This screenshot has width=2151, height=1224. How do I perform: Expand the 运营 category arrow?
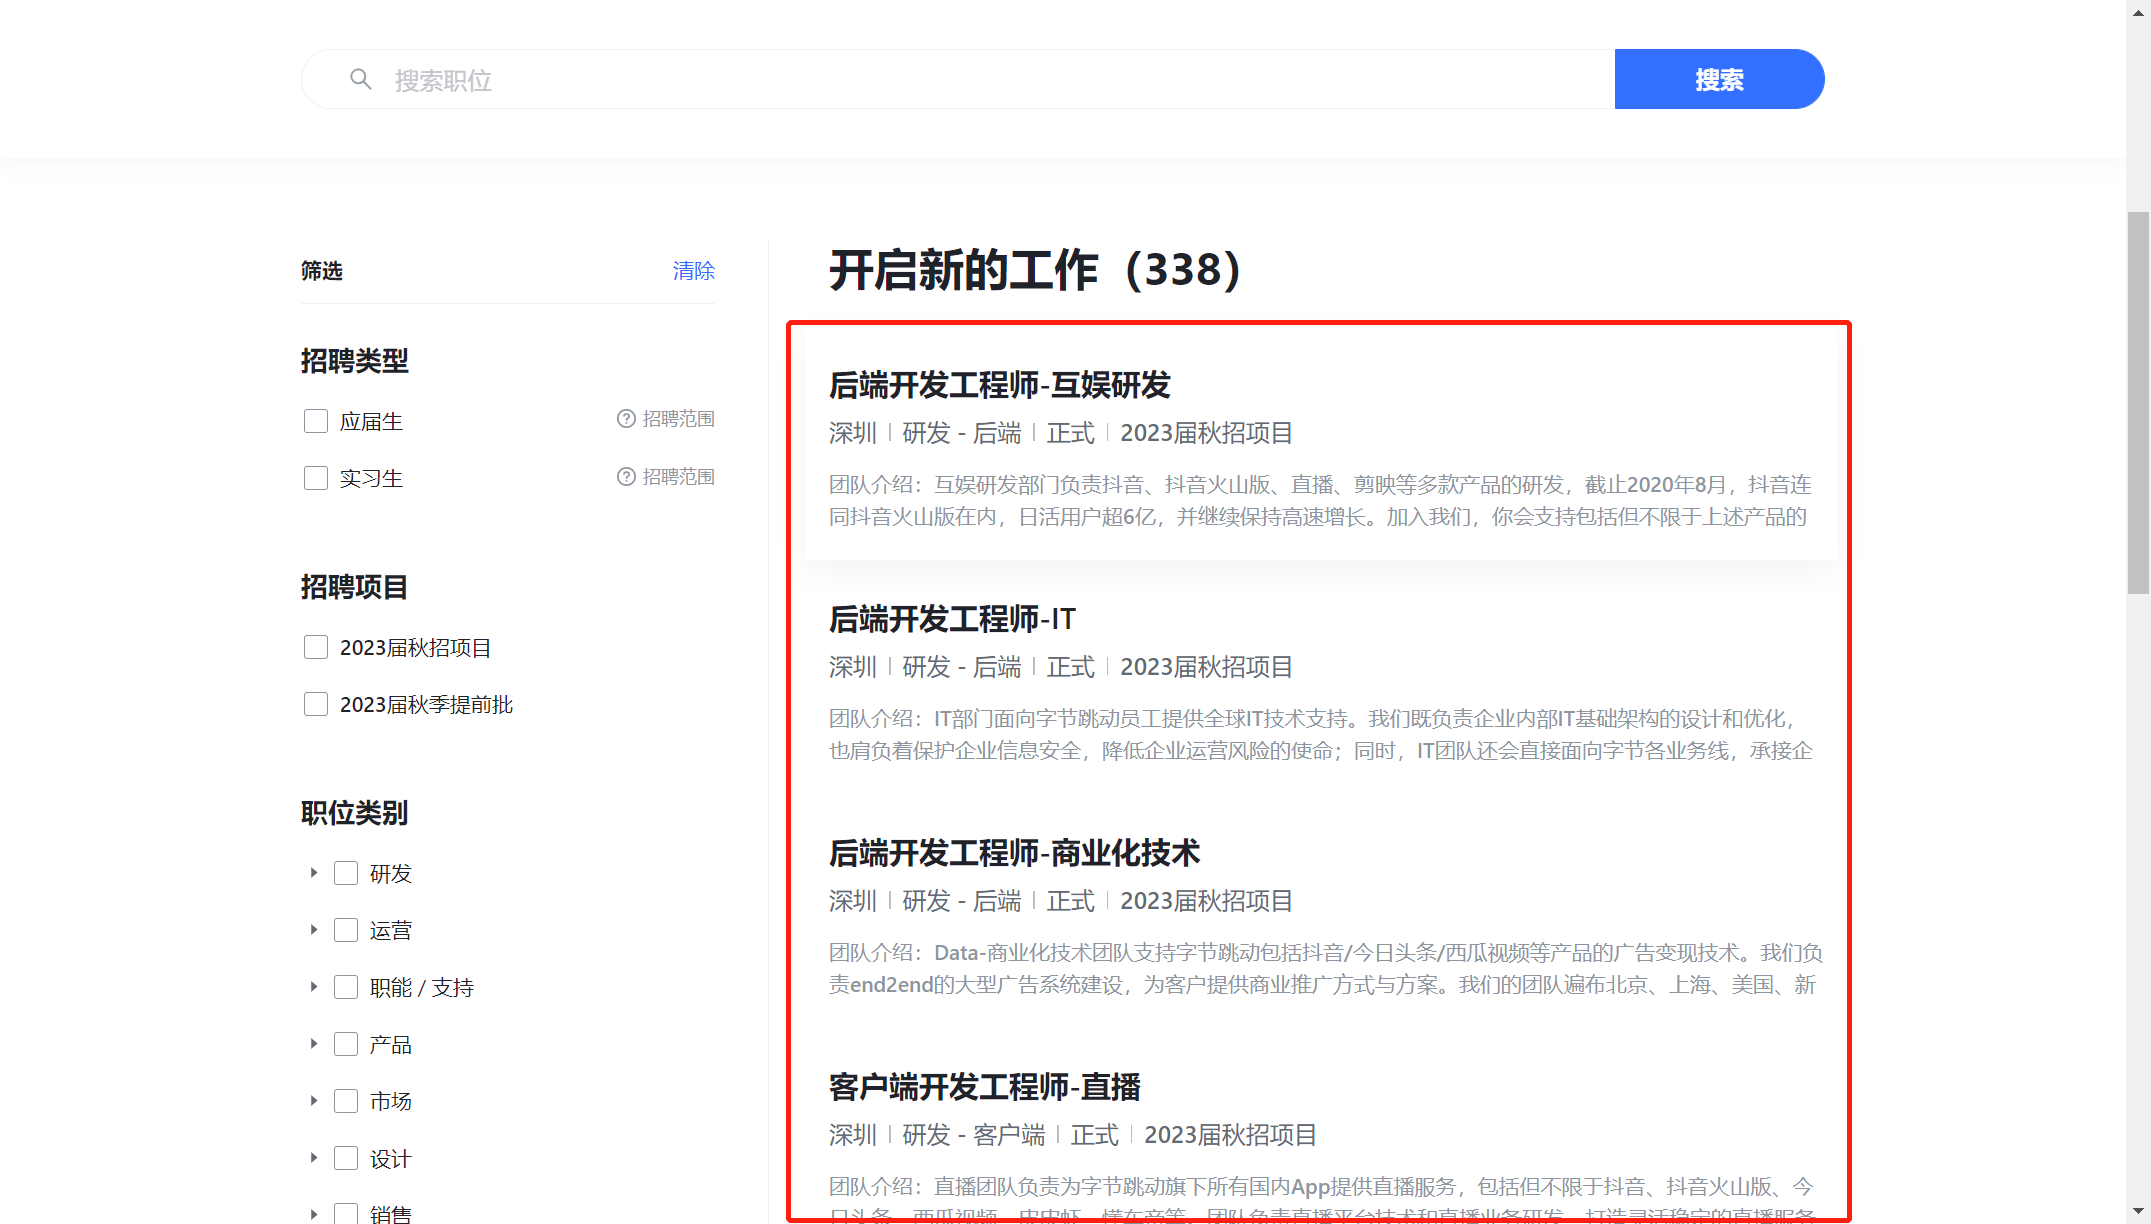pos(313,930)
